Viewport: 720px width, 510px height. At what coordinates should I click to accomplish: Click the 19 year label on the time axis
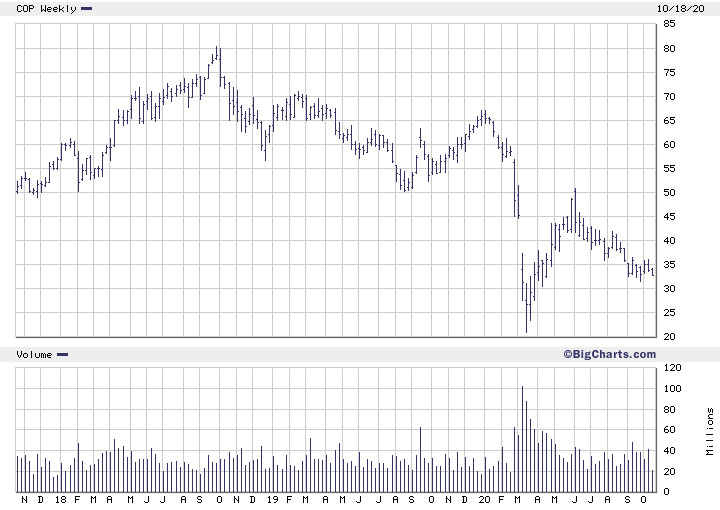pyautogui.click(x=272, y=499)
